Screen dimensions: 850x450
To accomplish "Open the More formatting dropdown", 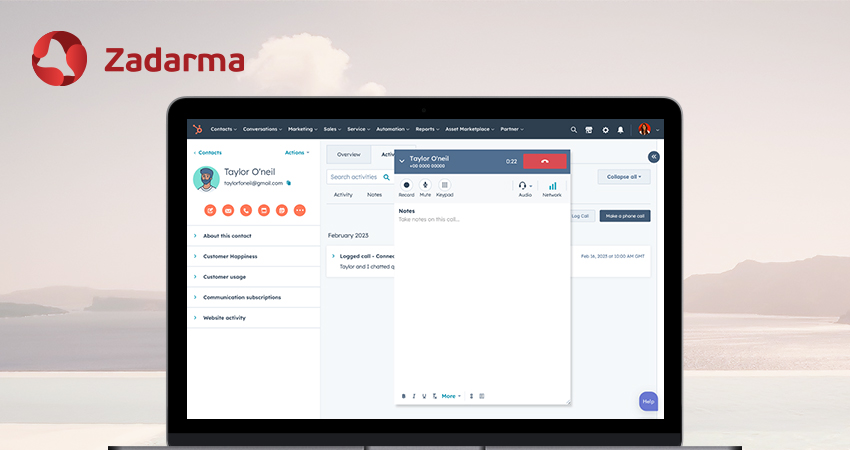I will (451, 396).
